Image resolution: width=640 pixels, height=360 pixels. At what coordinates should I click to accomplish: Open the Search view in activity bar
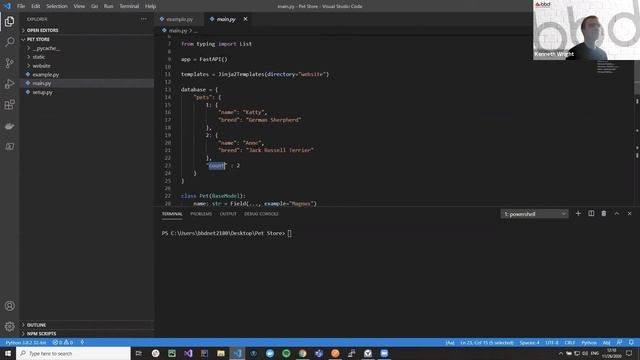point(9,42)
